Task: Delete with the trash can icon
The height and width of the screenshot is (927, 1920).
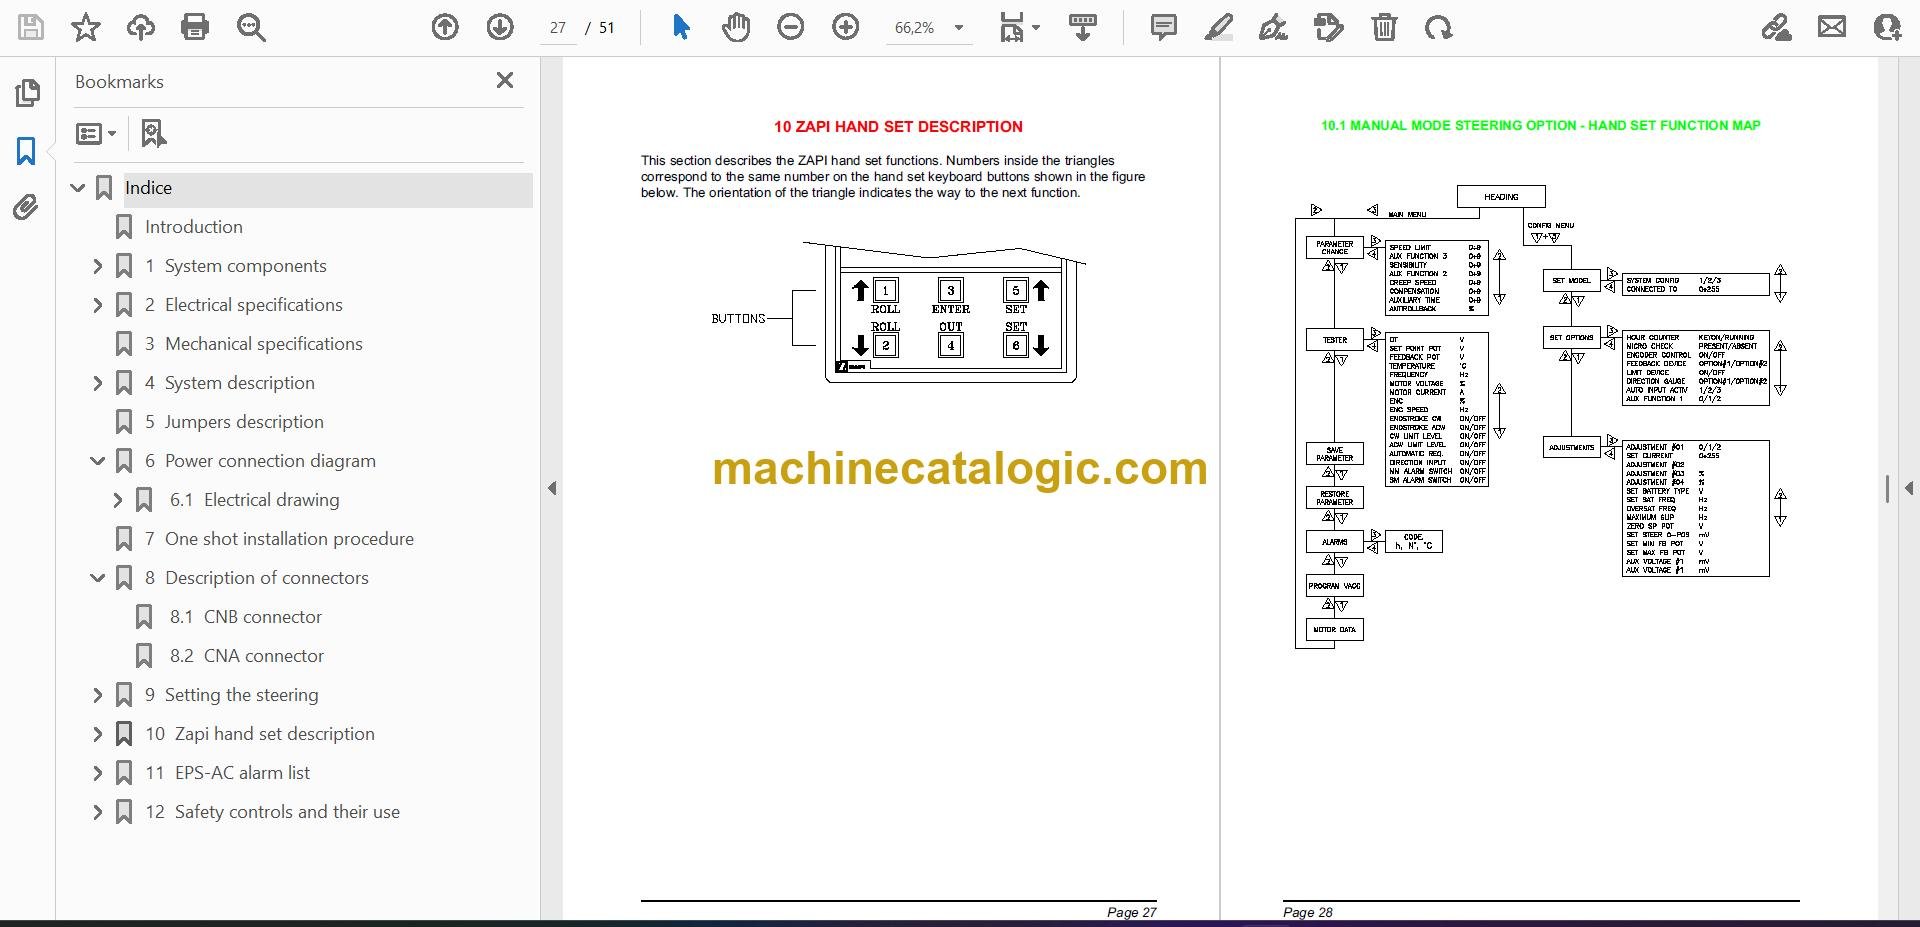Action: [x=1384, y=27]
